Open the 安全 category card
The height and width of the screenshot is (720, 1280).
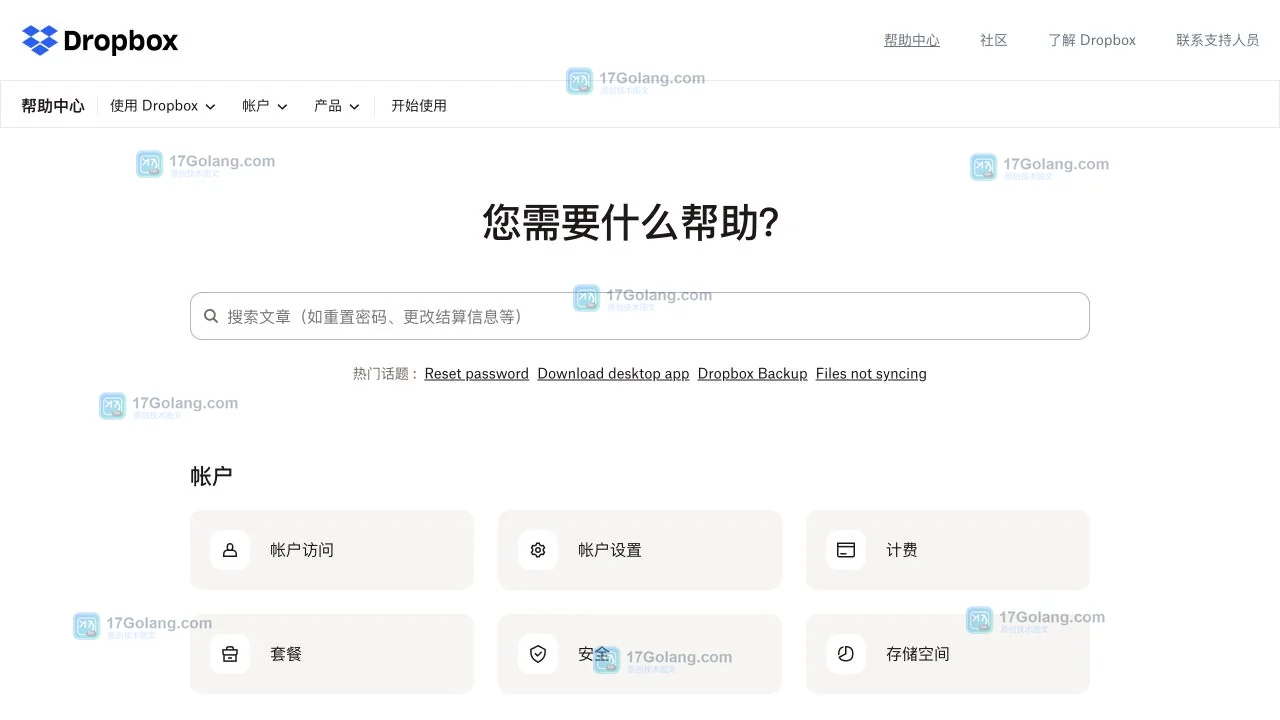click(x=640, y=654)
